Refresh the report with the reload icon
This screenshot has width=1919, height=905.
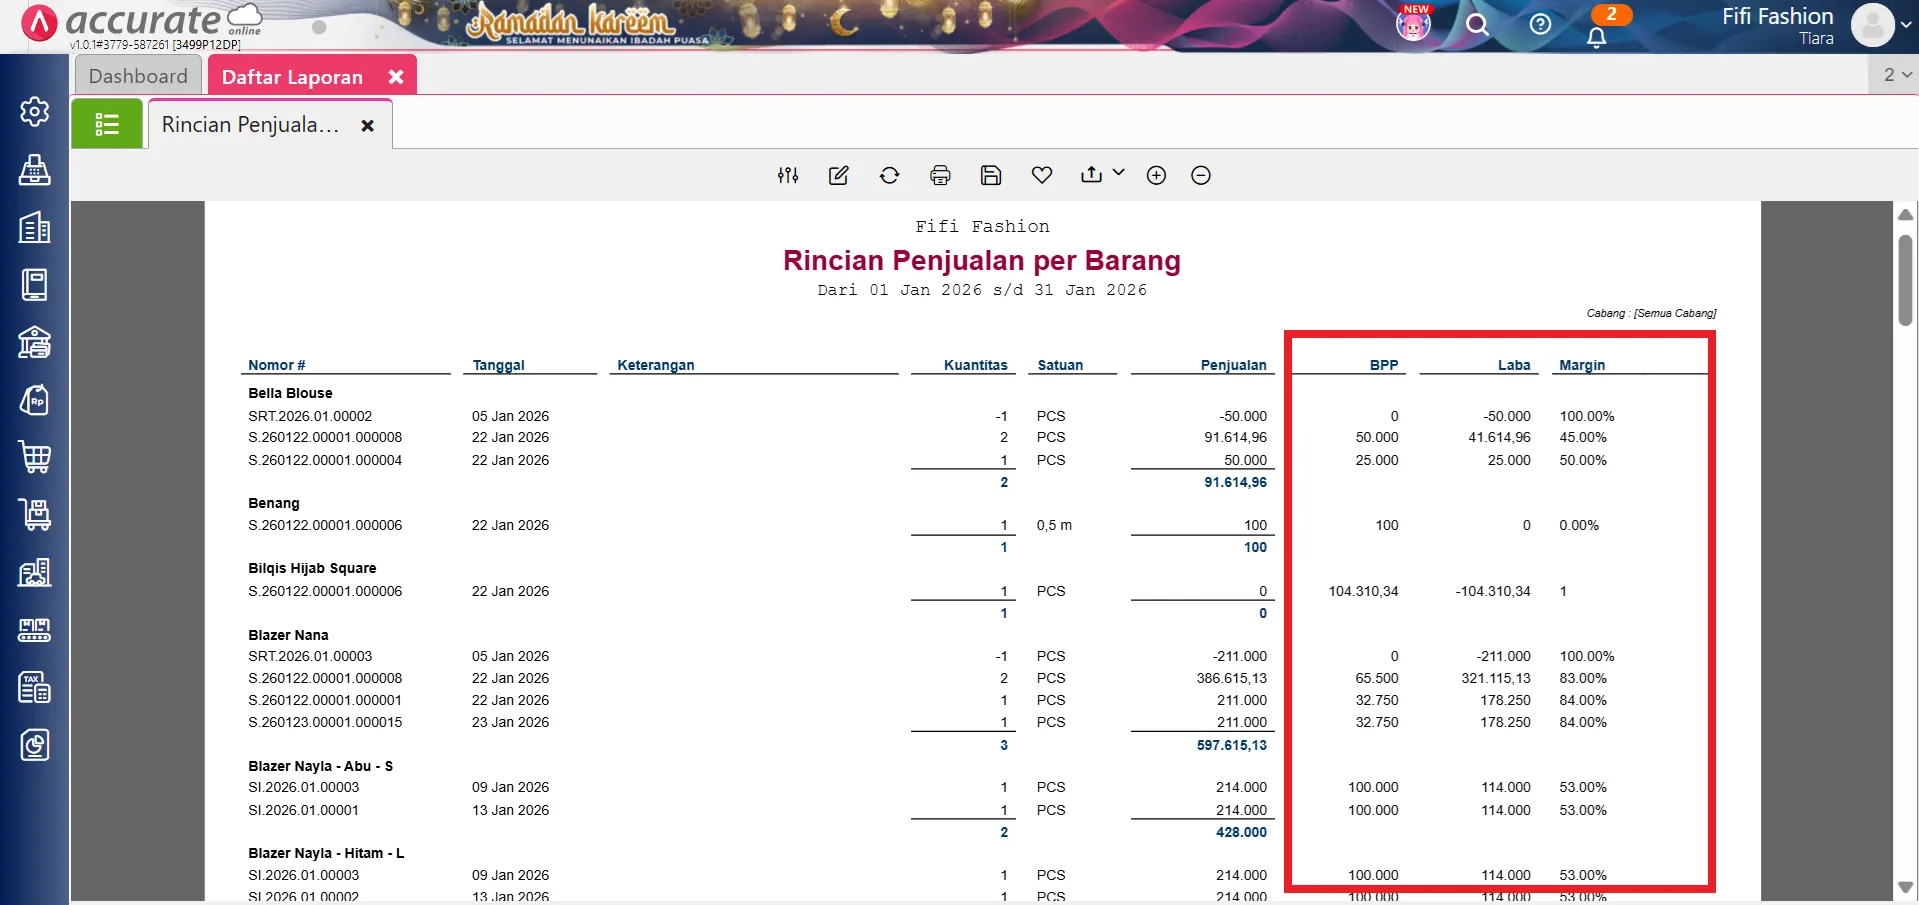[889, 176]
